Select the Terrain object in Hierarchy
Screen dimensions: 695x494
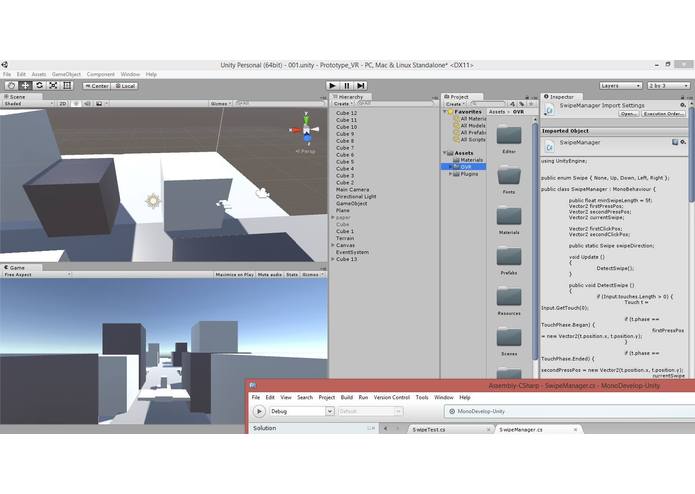(345, 238)
